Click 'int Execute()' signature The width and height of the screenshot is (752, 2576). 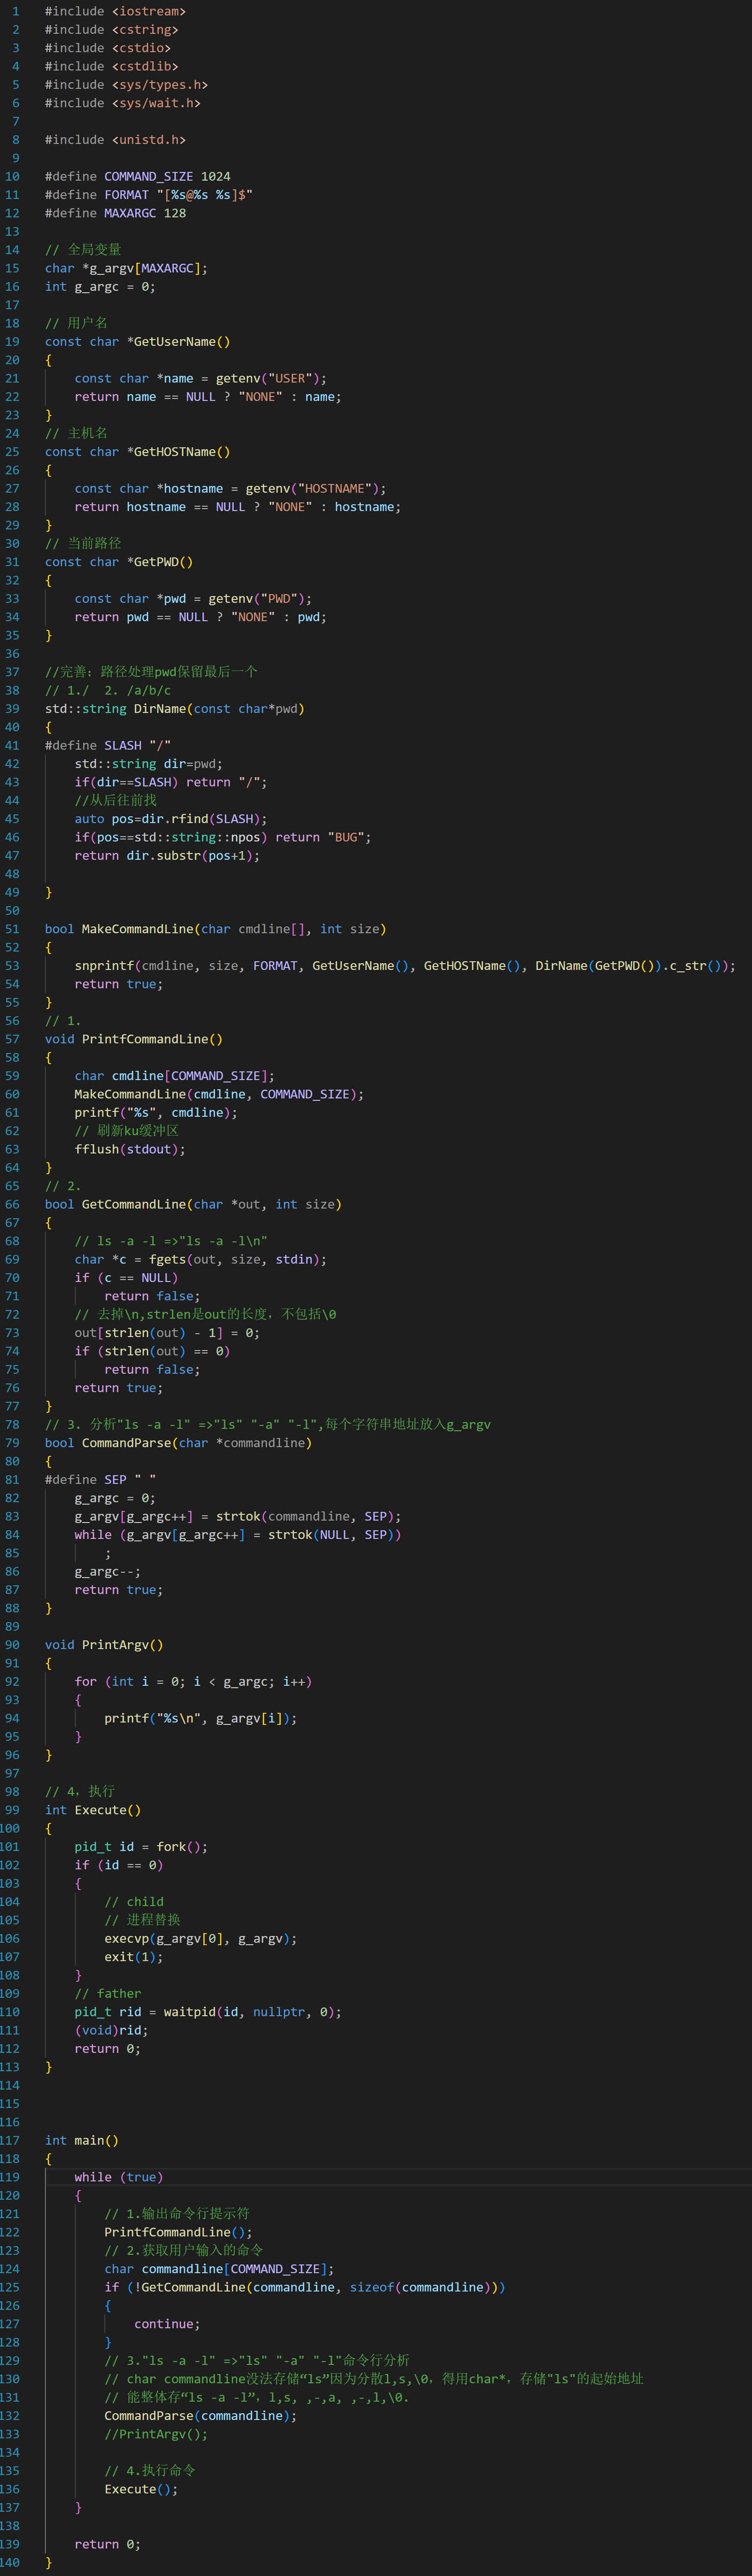pos(93,1810)
